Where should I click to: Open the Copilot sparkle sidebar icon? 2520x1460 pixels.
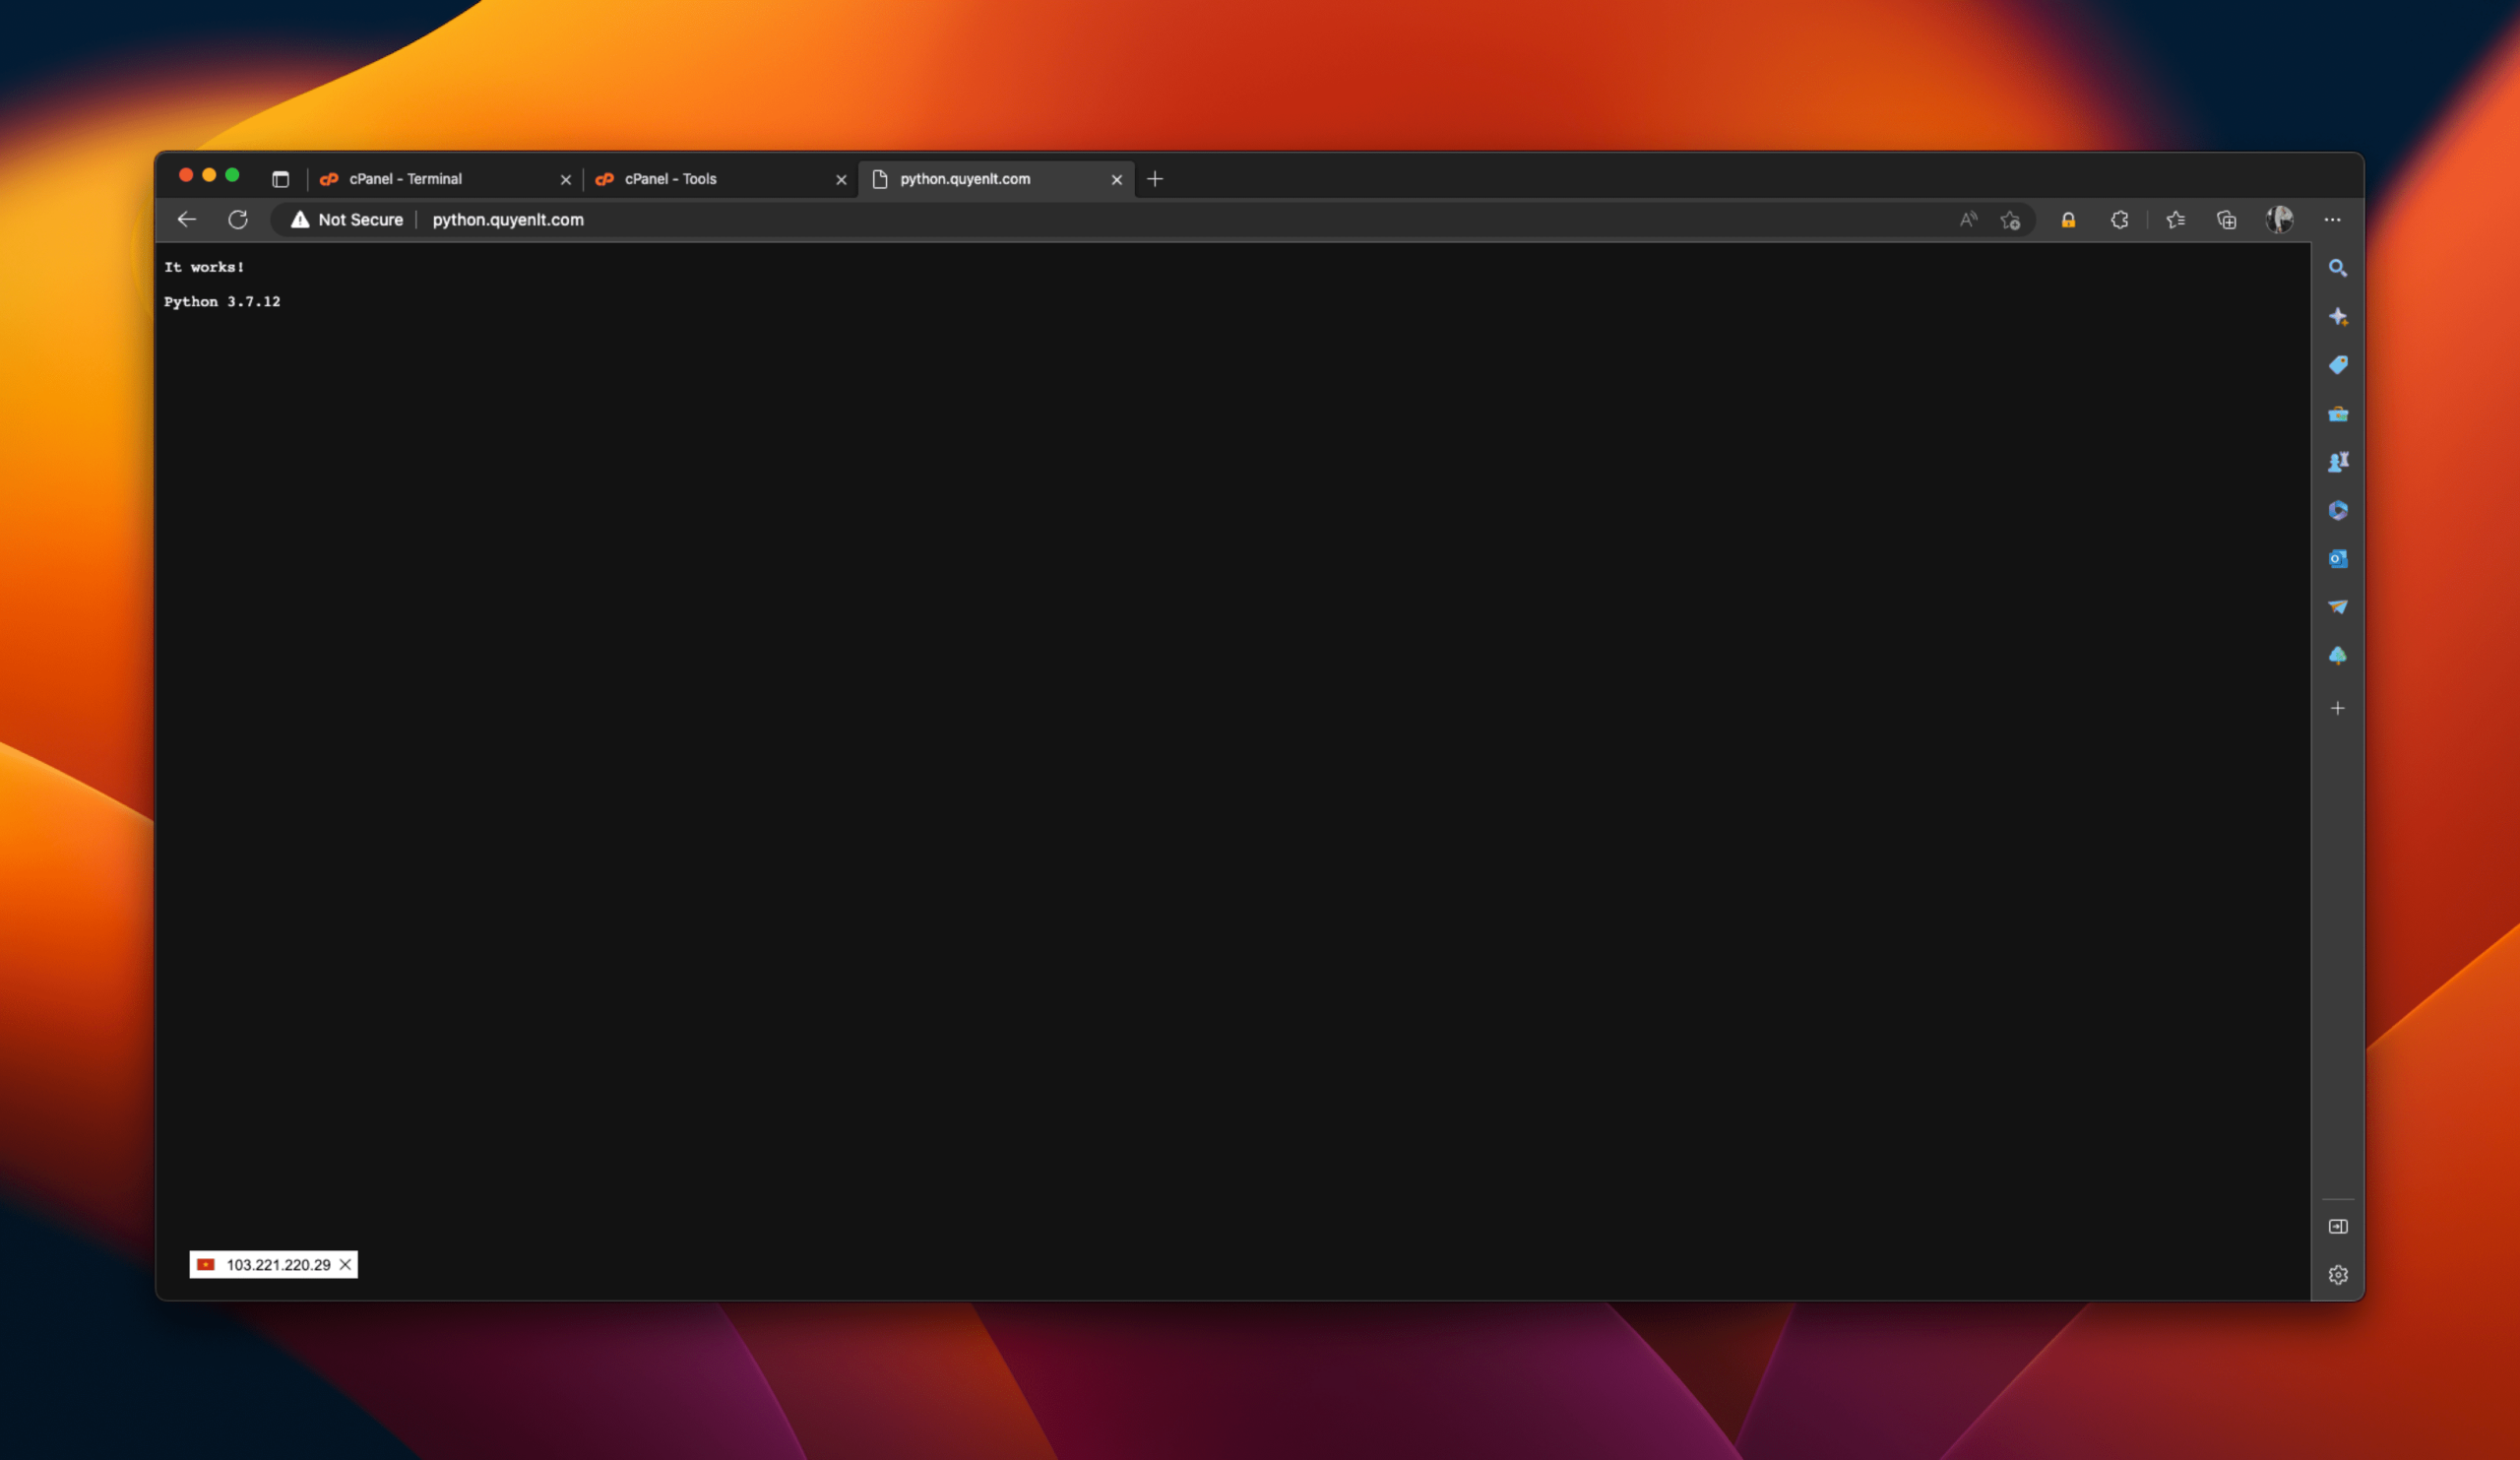coord(2338,317)
